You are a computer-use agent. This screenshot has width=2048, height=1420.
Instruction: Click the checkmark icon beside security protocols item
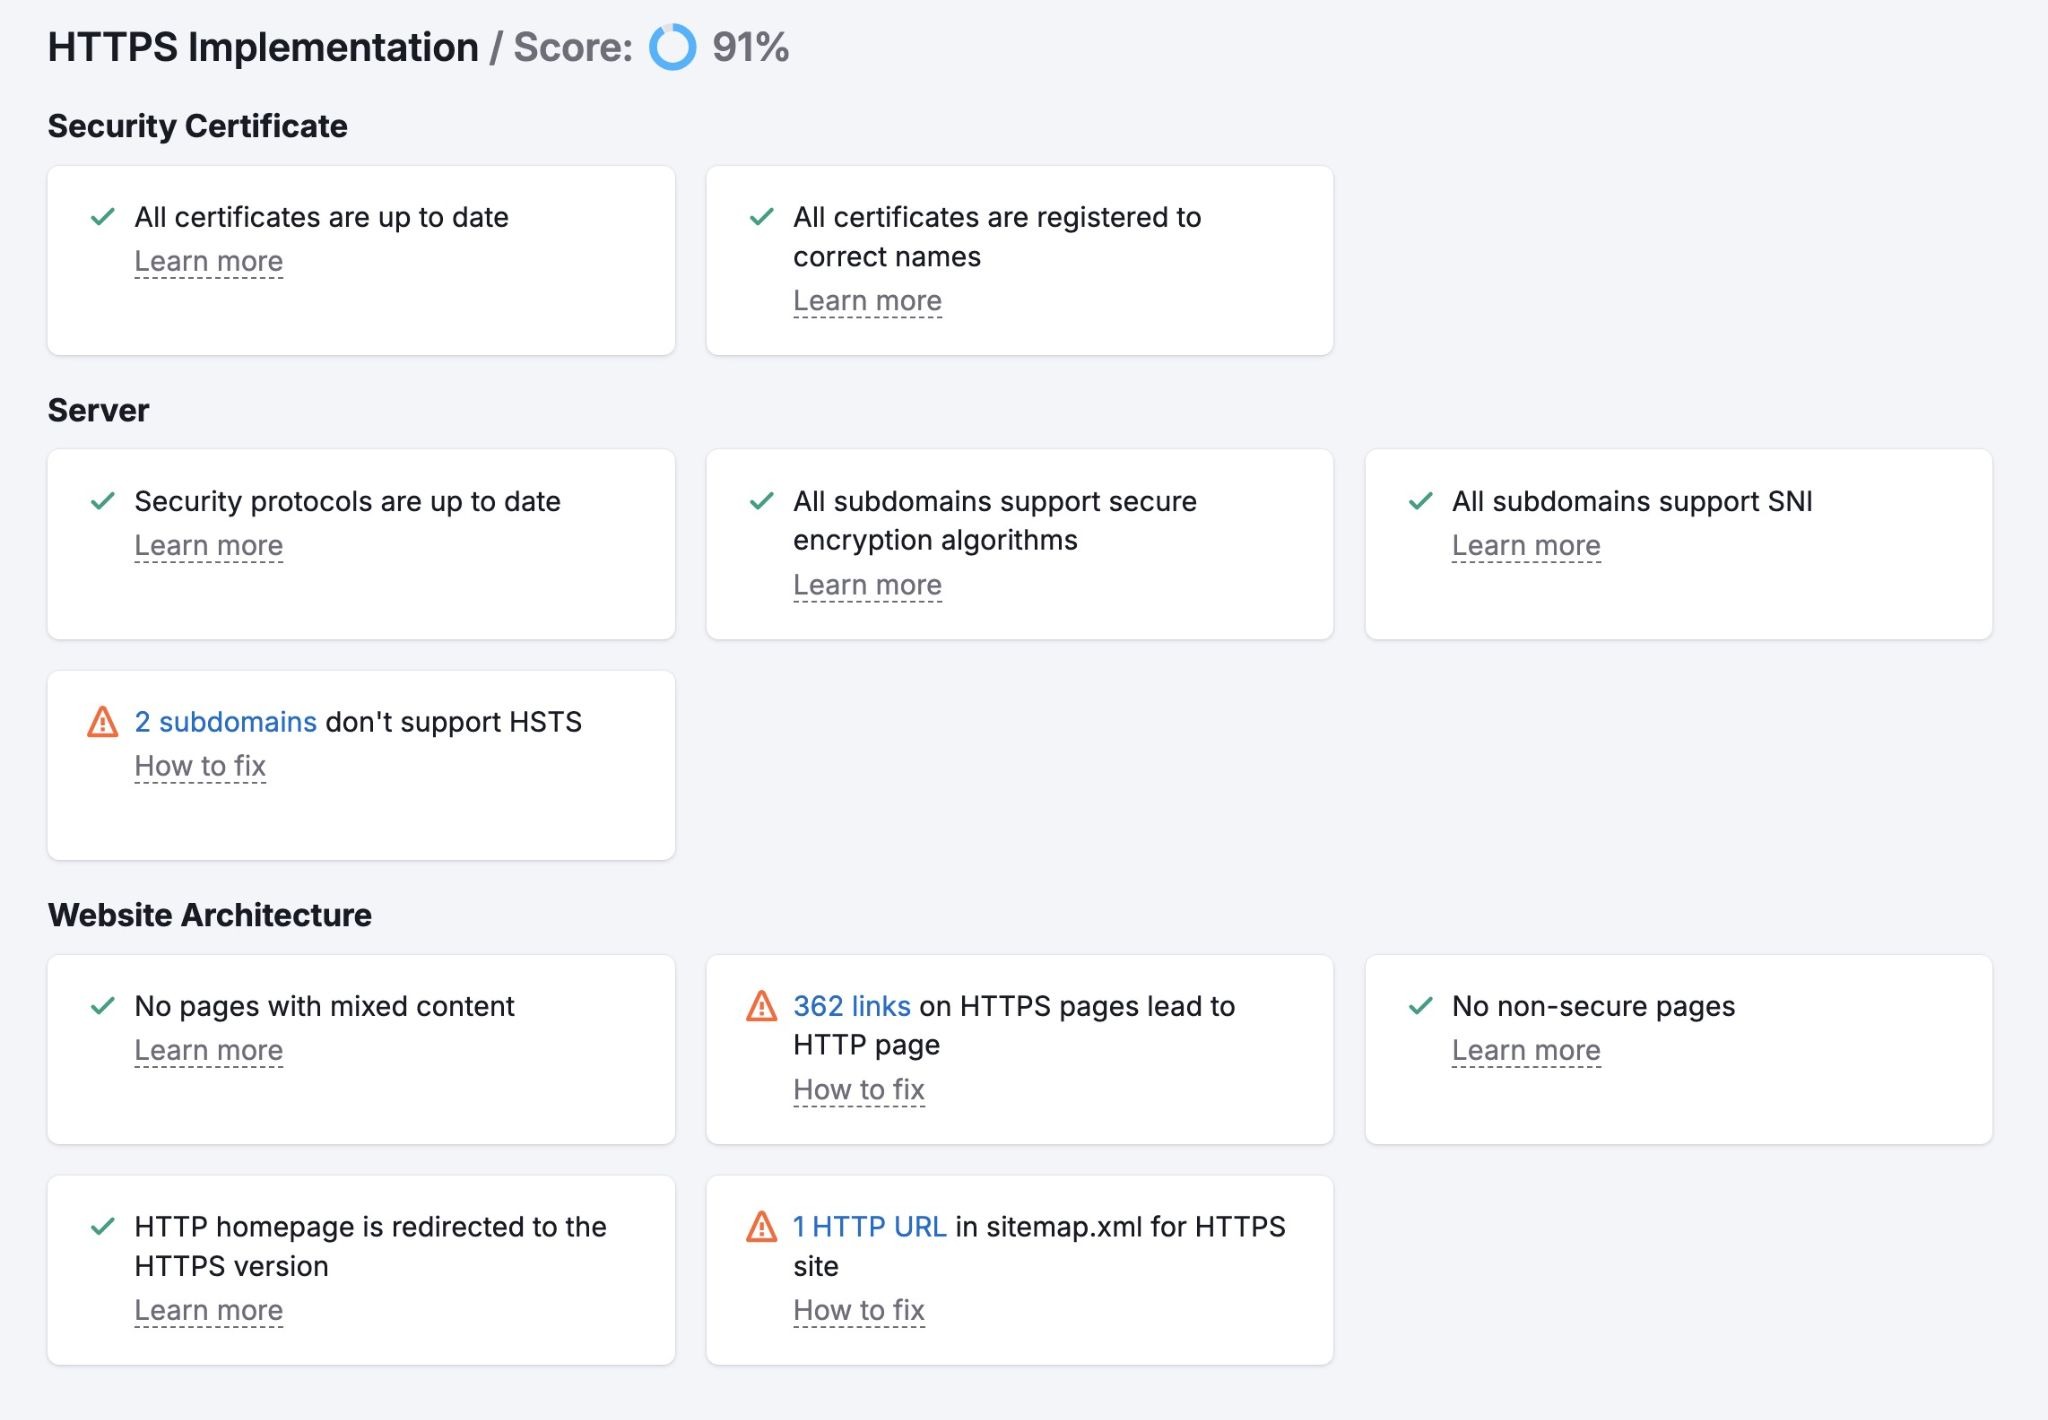pyautogui.click(x=102, y=502)
